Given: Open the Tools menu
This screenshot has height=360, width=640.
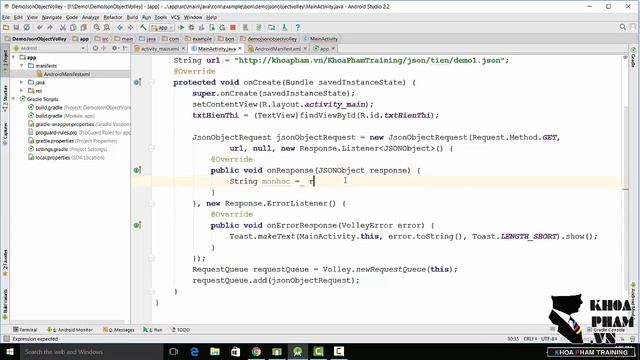Looking at the screenshot, I should click(x=161, y=17).
